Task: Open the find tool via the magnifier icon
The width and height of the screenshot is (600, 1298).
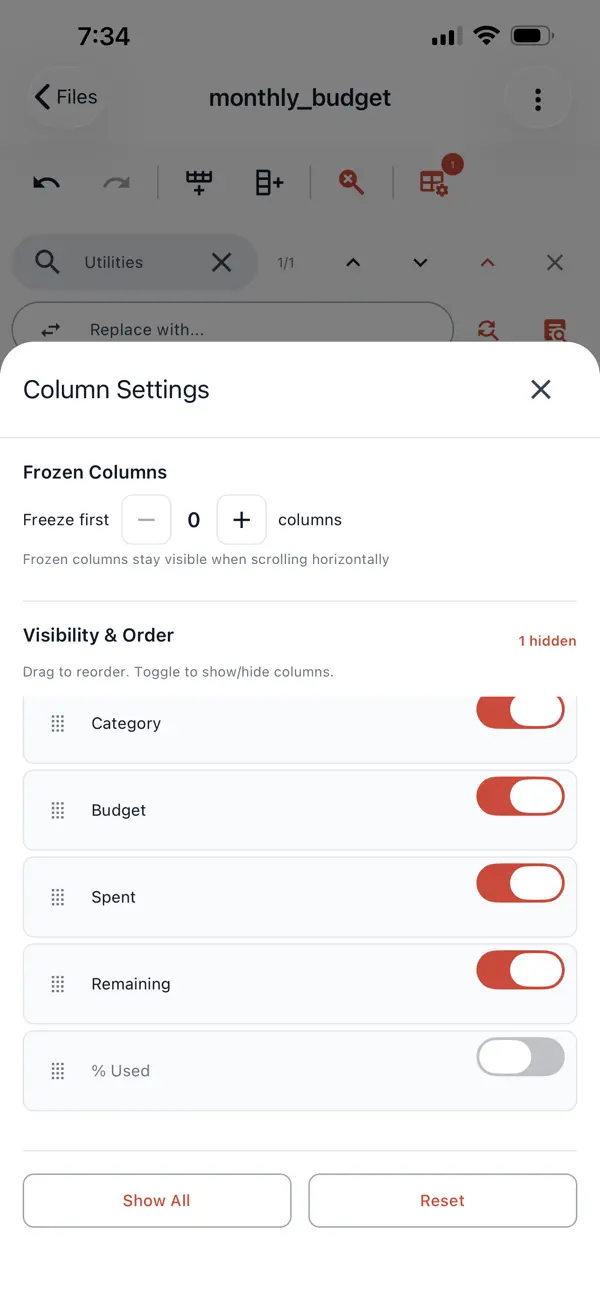Action: tap(349, 182)
